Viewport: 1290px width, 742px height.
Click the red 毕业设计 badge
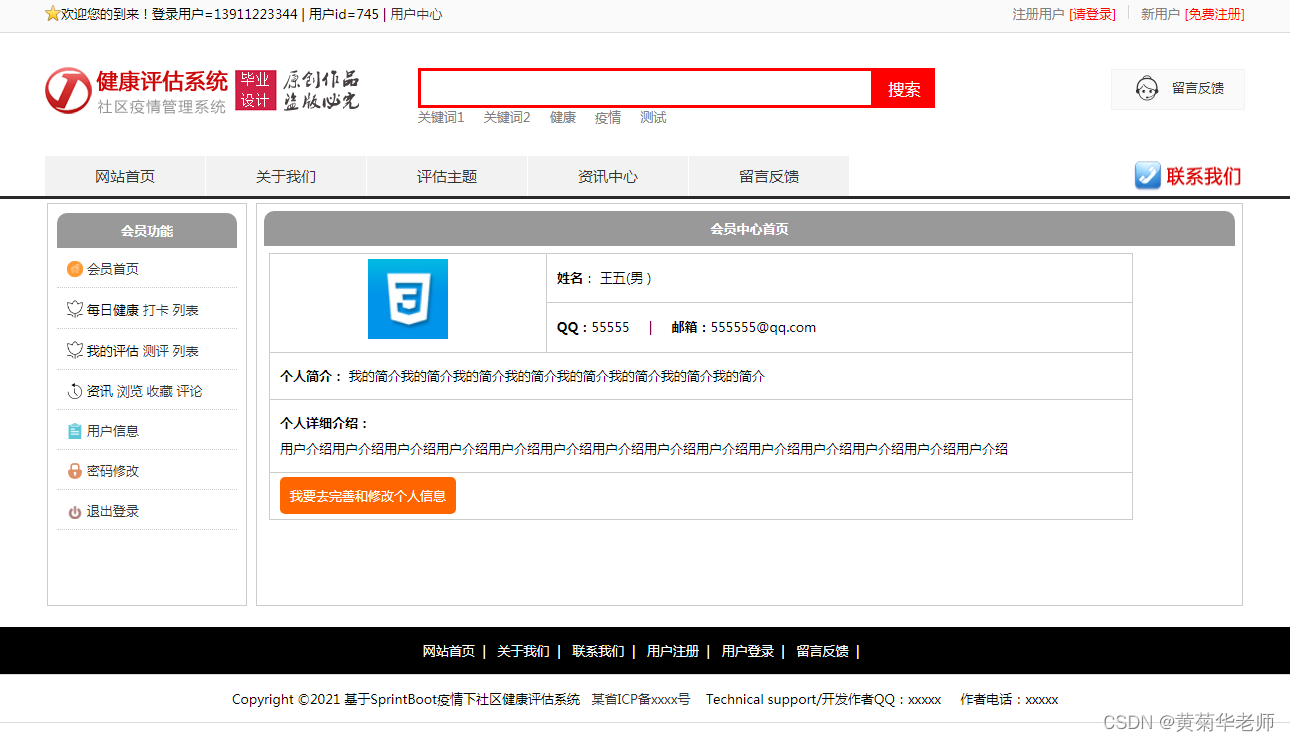[x=255, y=90]
